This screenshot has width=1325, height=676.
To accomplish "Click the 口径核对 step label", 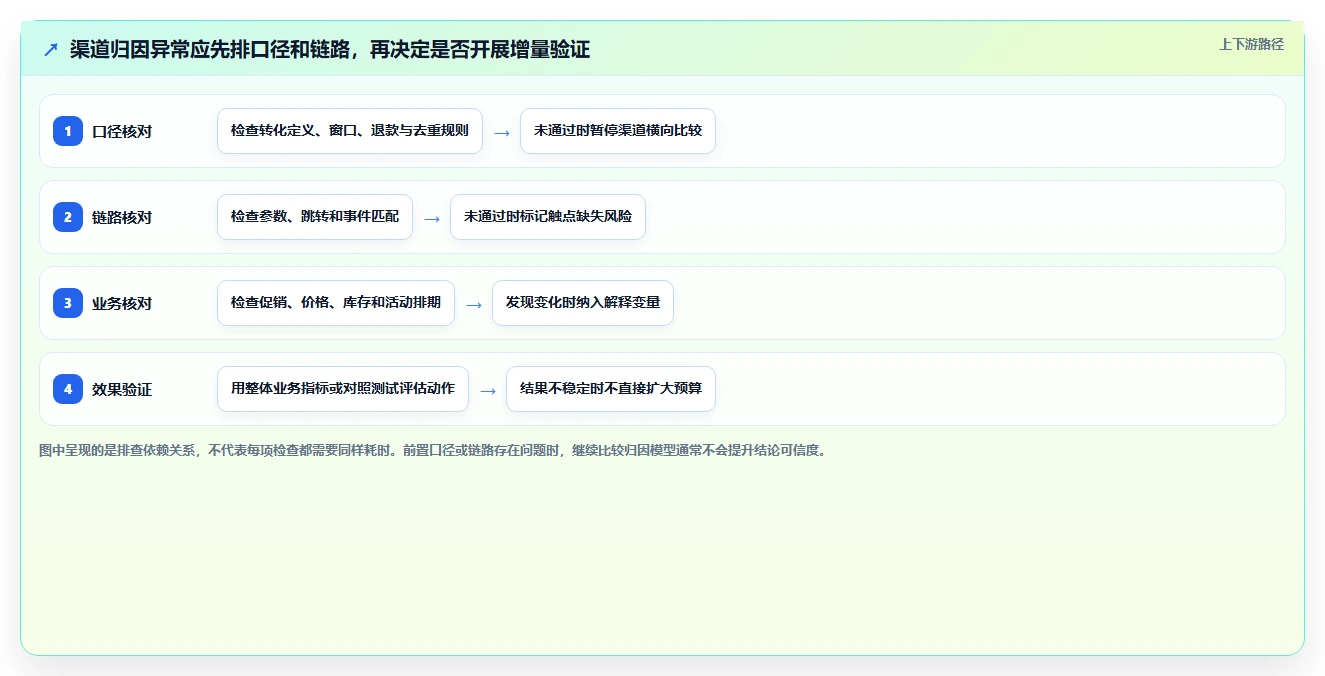I will click(x=122, y=131).
